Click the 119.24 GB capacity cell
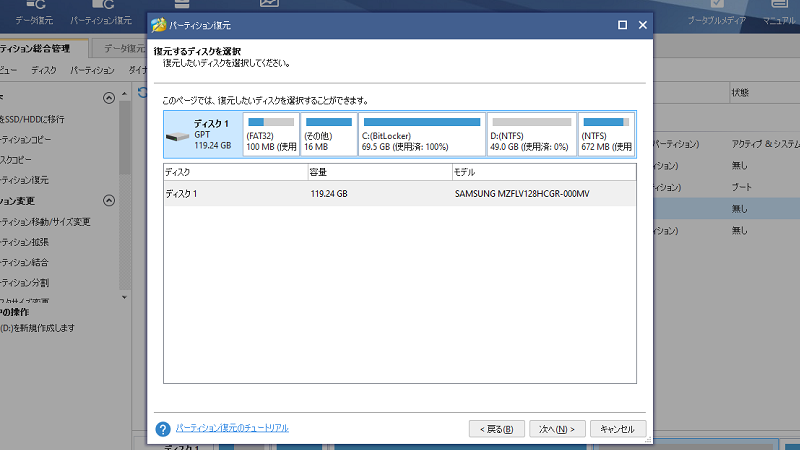Image resolution: width=800 pixels, height=450 pixels. (x=329, y=194)
